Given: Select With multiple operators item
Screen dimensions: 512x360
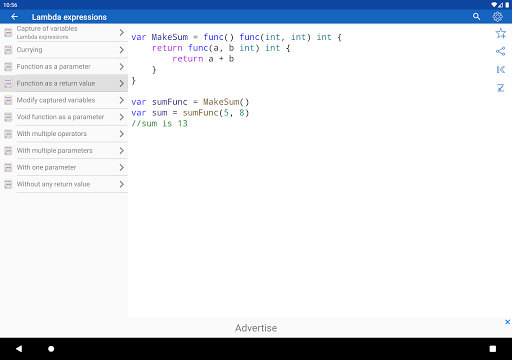Looking at the screenshot, I should pyautogui.click(x=64, y=134).
